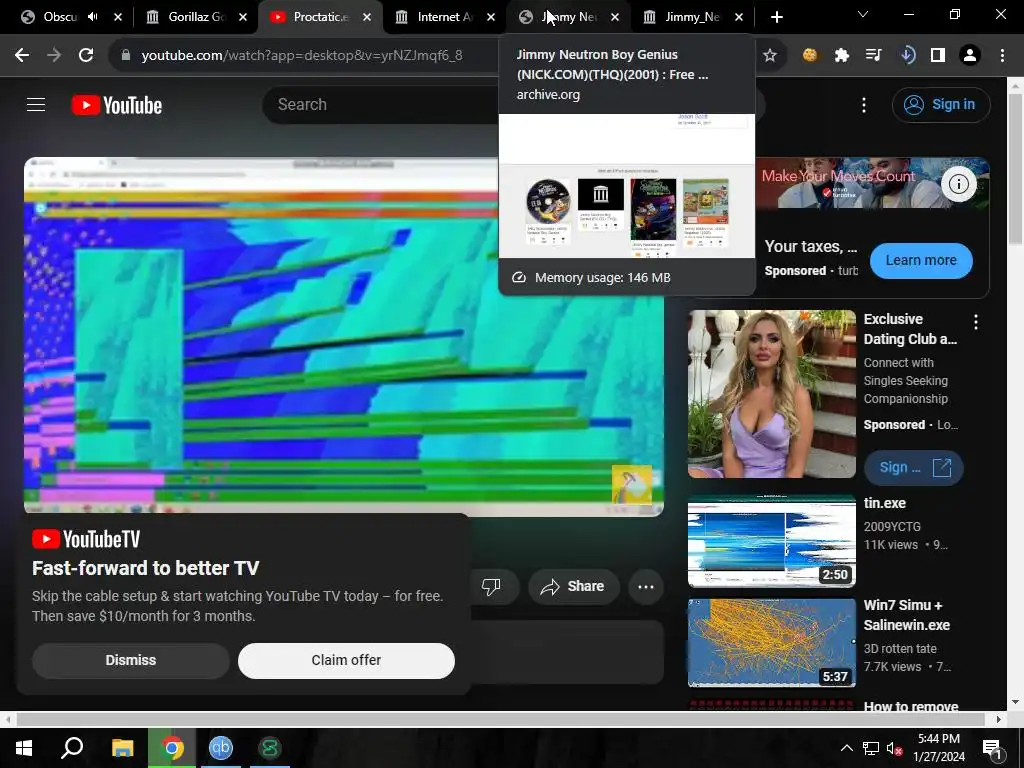The image size is (1024, 768).
Task: Open Chrome downloads icon
Action: click(906, 56)
